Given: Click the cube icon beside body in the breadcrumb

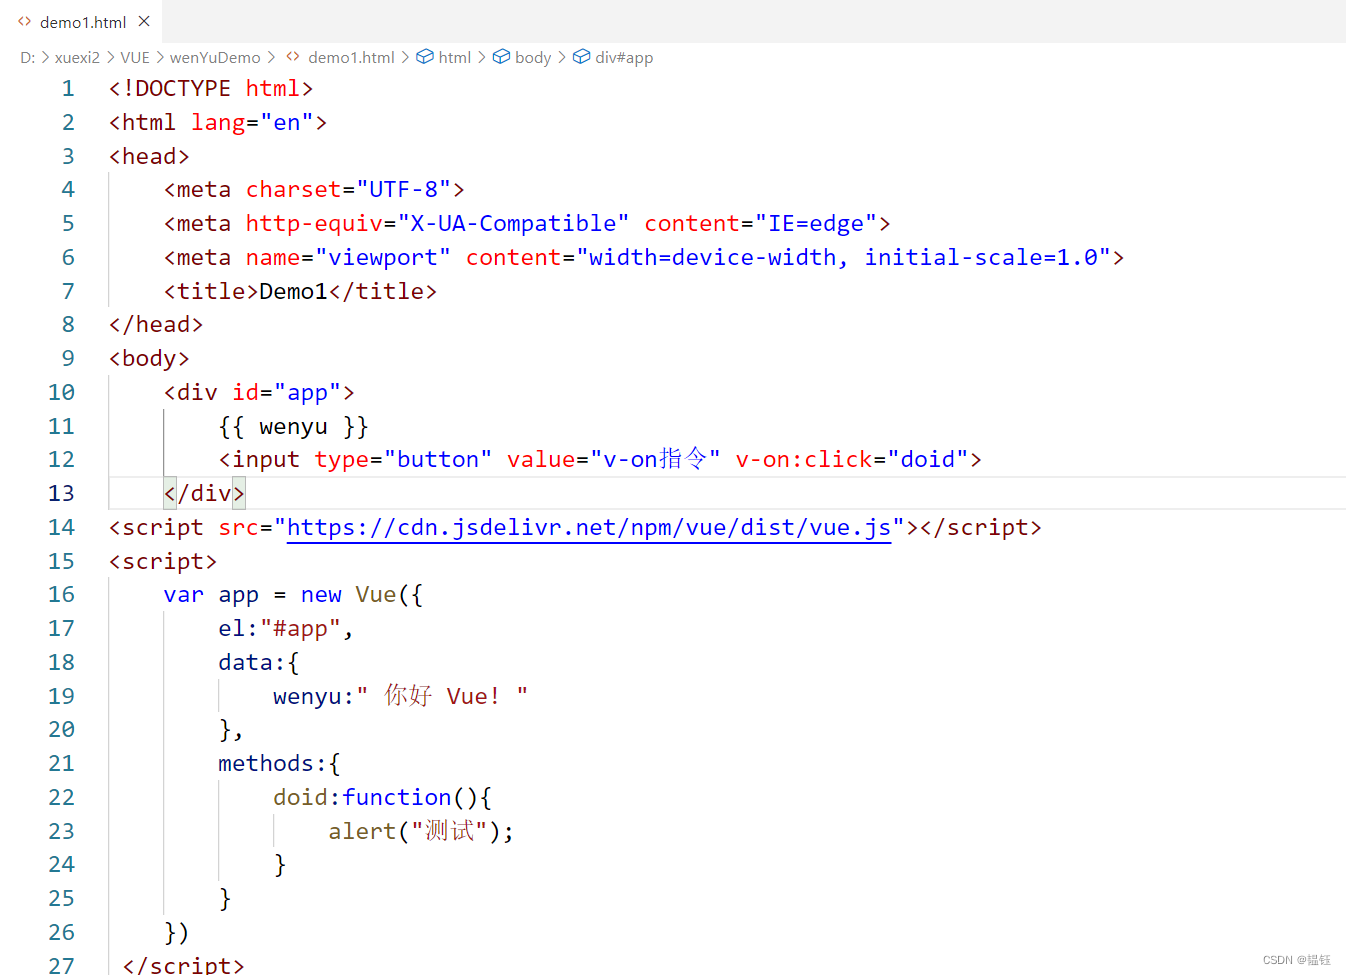Looking at the screenshot, I should (x=502, y=57).
